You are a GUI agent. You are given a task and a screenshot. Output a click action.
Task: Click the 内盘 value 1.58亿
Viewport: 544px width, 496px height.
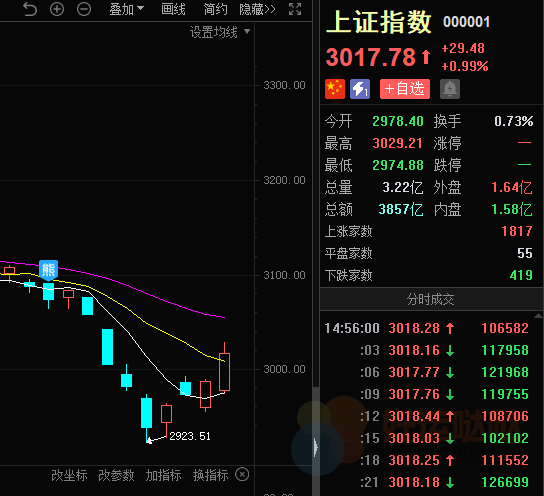(512, 209)
